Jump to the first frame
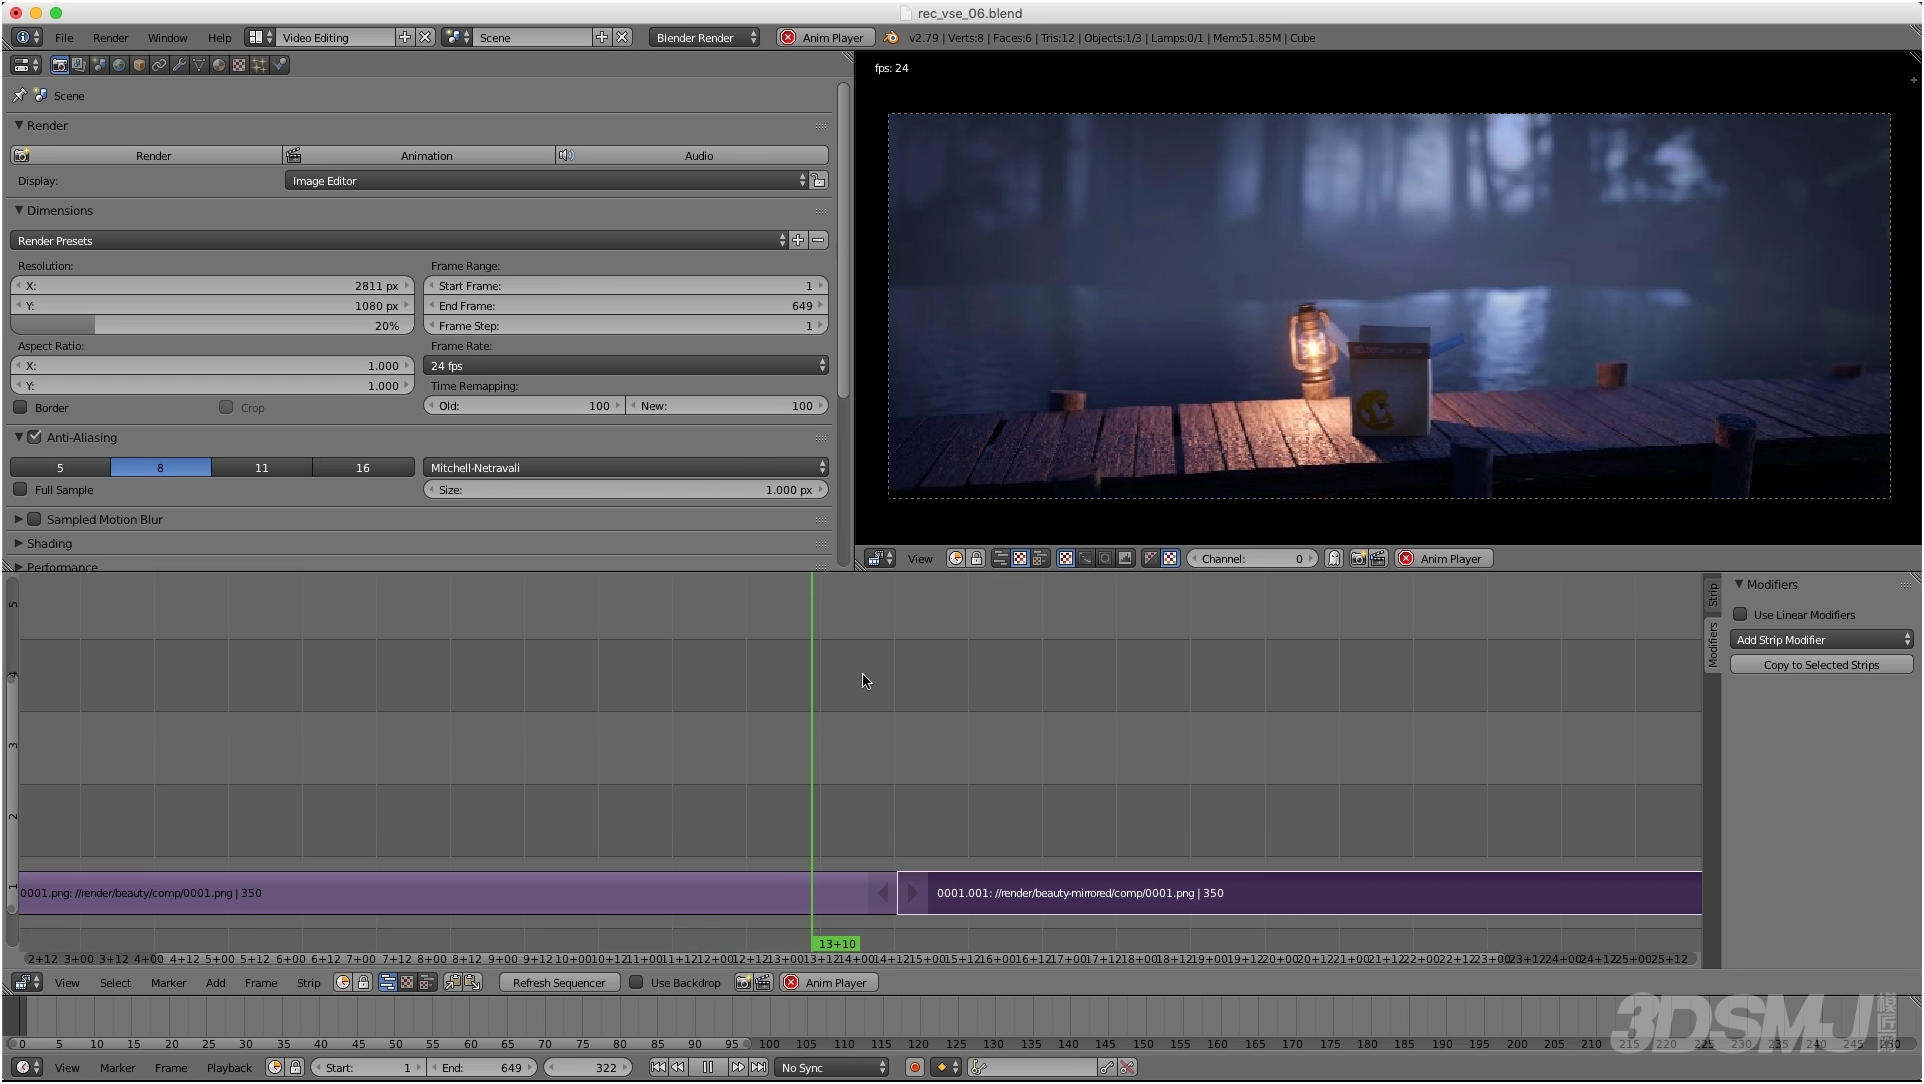Viewport: 1924px width, 1084px height. pyautogui.click(x=658, y=1068)
